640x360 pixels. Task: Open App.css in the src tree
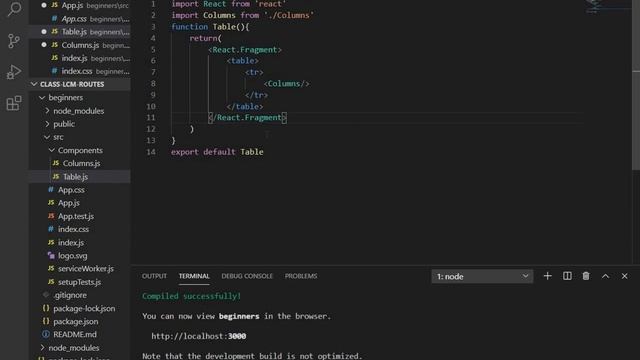point(80,190)
